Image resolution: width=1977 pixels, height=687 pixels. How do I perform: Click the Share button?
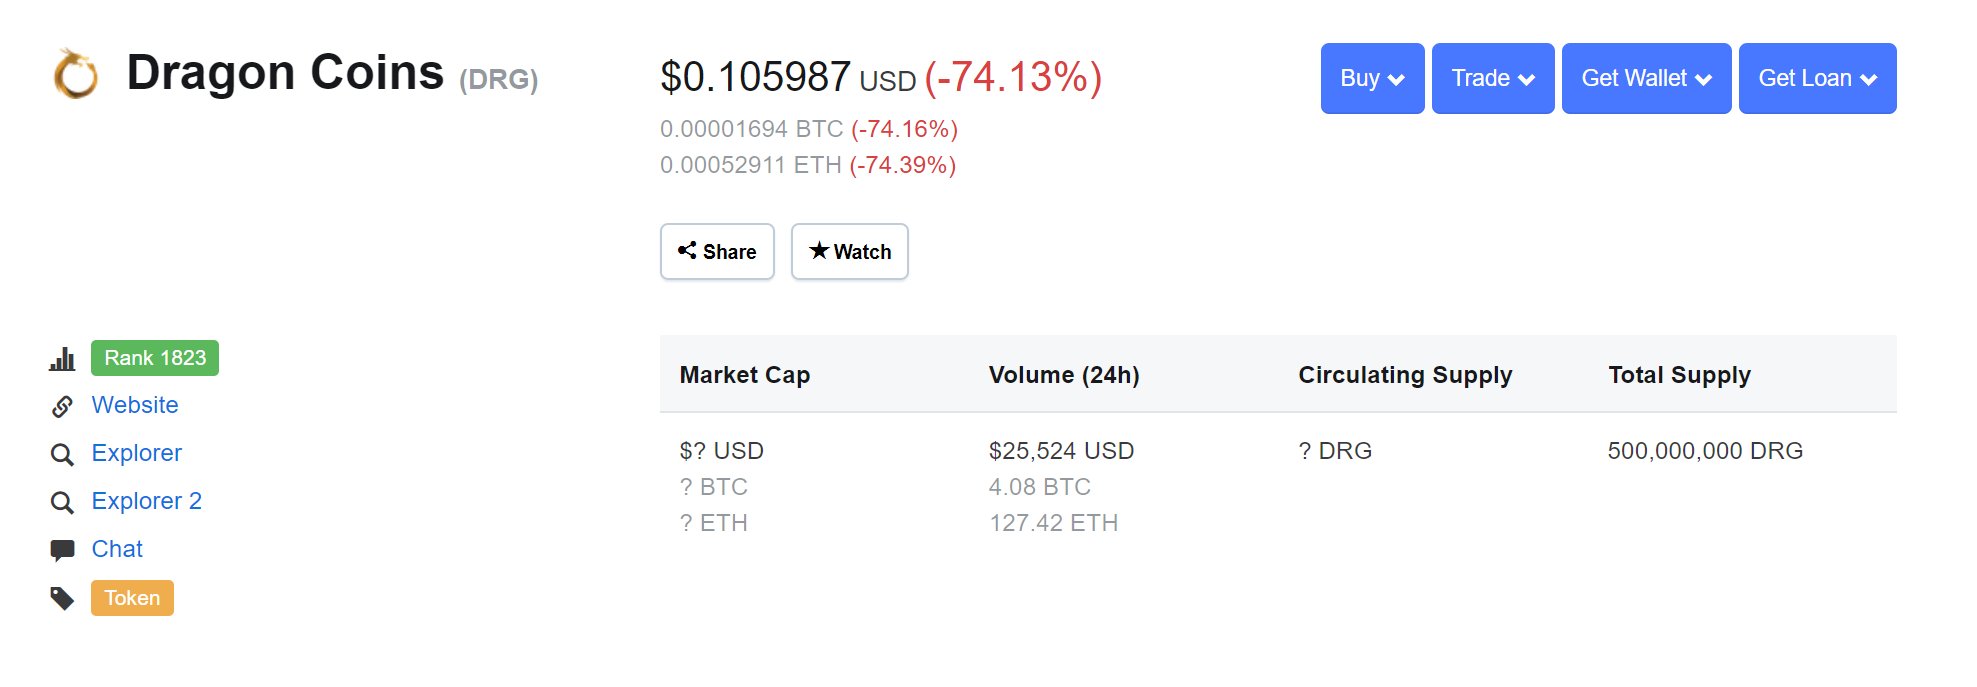point(717,251)
